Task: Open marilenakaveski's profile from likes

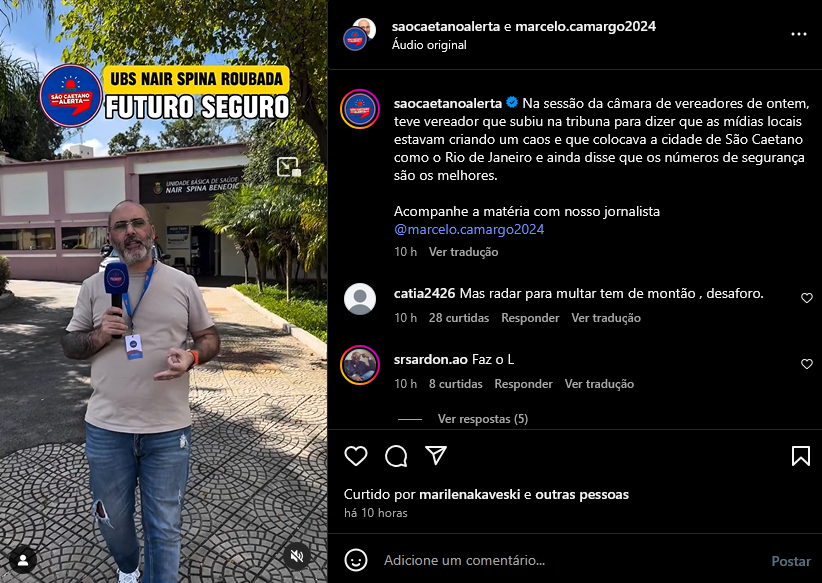Action: pyautogui.click(x=470, y=494)
